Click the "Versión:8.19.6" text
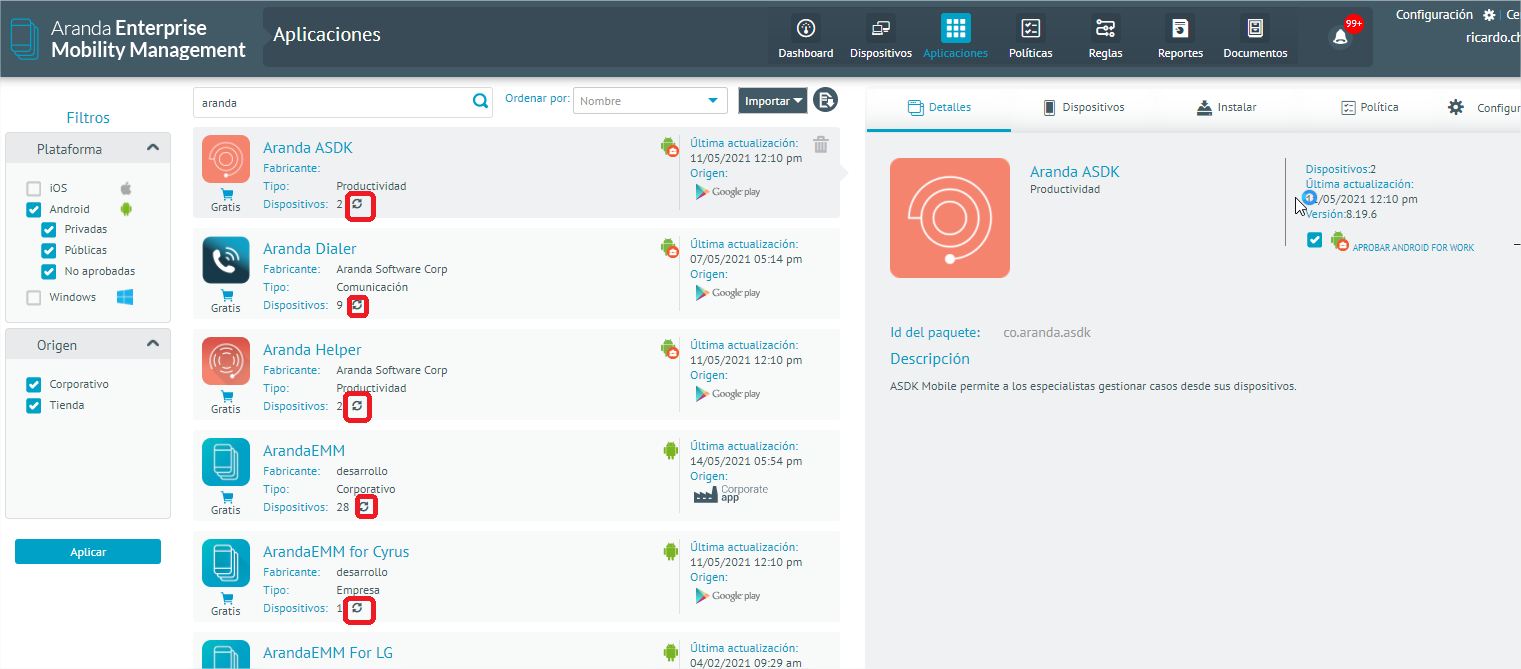 pos(1341,214)
